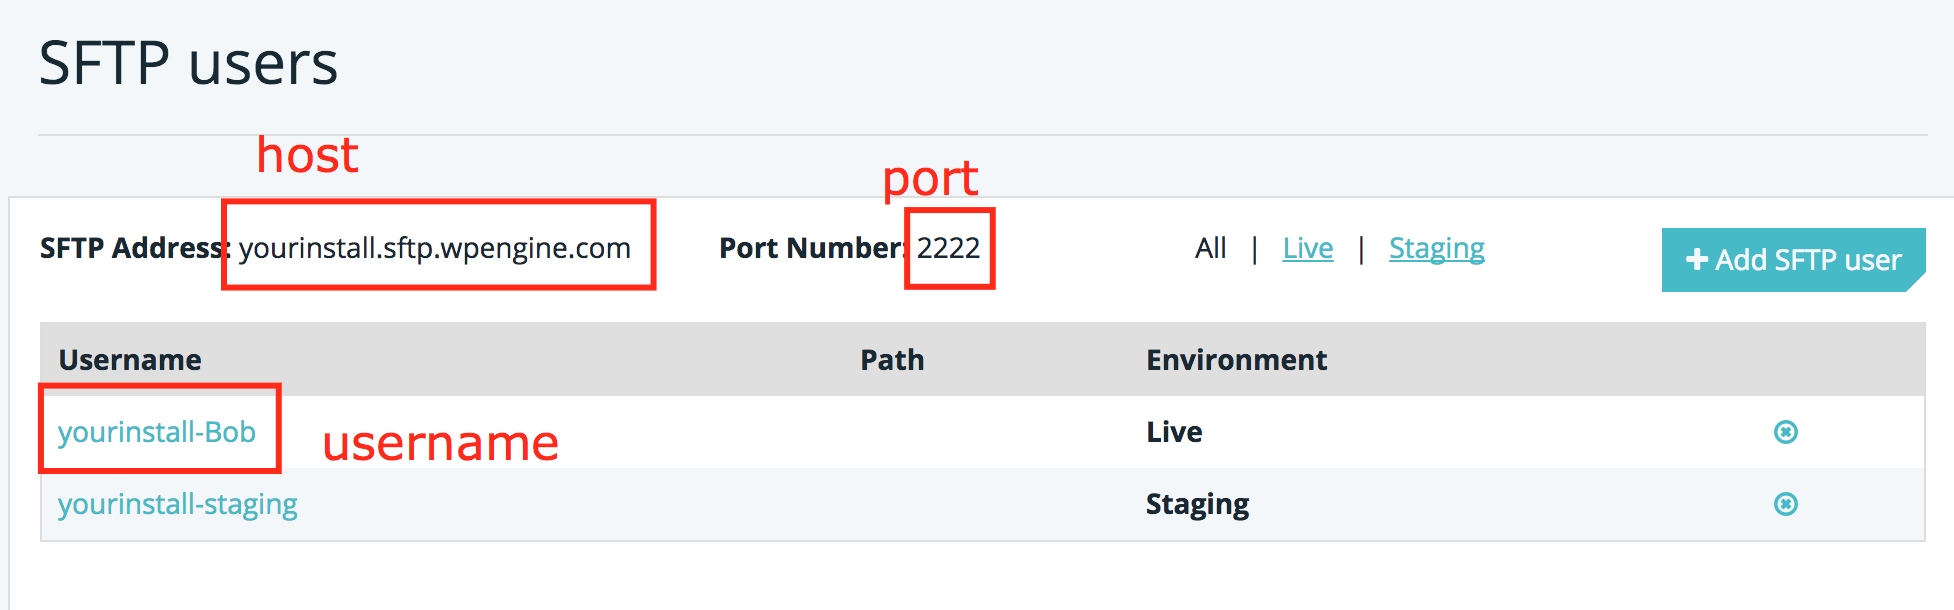The width and height of the screenshot is (1954, 610).
Task: Click the Port Number label
Action: coord(810,248)
